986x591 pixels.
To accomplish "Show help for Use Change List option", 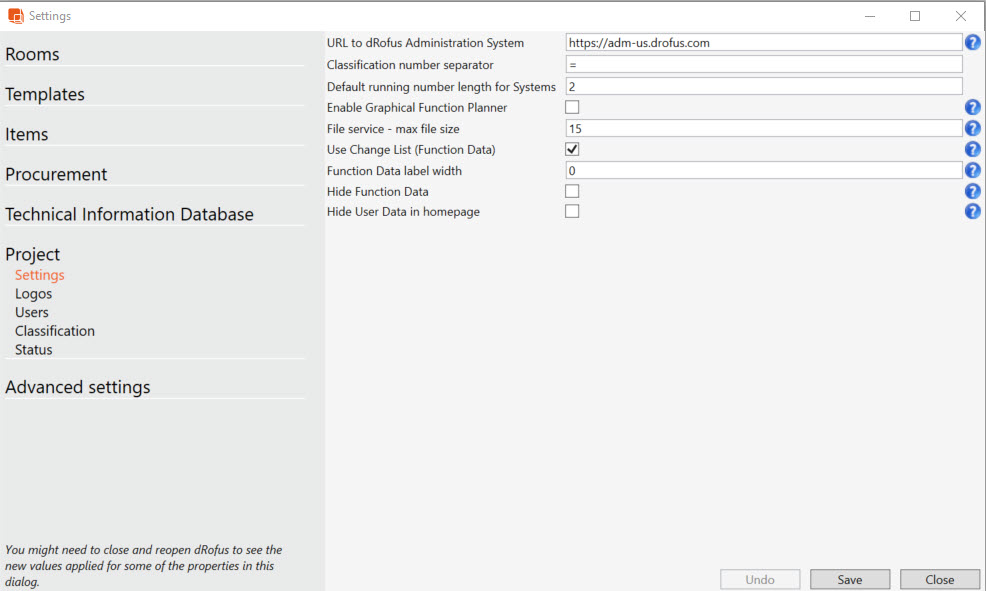I will coord(972,150).
